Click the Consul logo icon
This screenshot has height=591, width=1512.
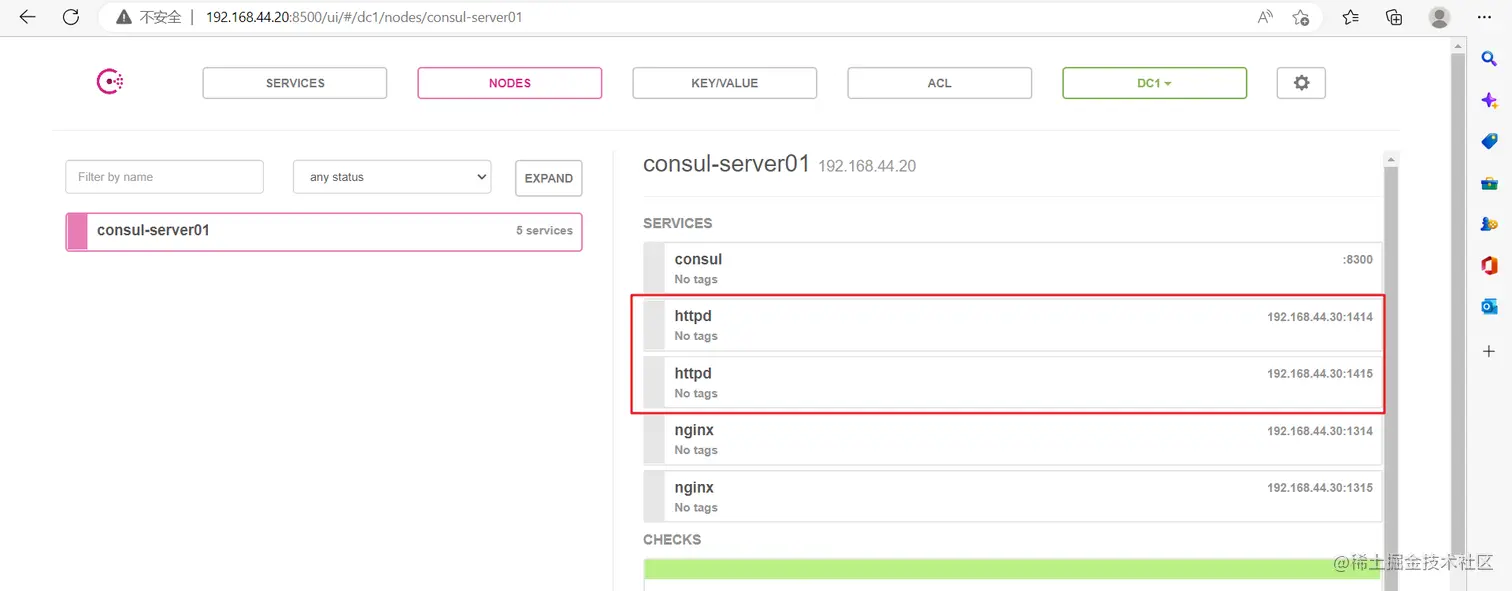tap(110, 82)
